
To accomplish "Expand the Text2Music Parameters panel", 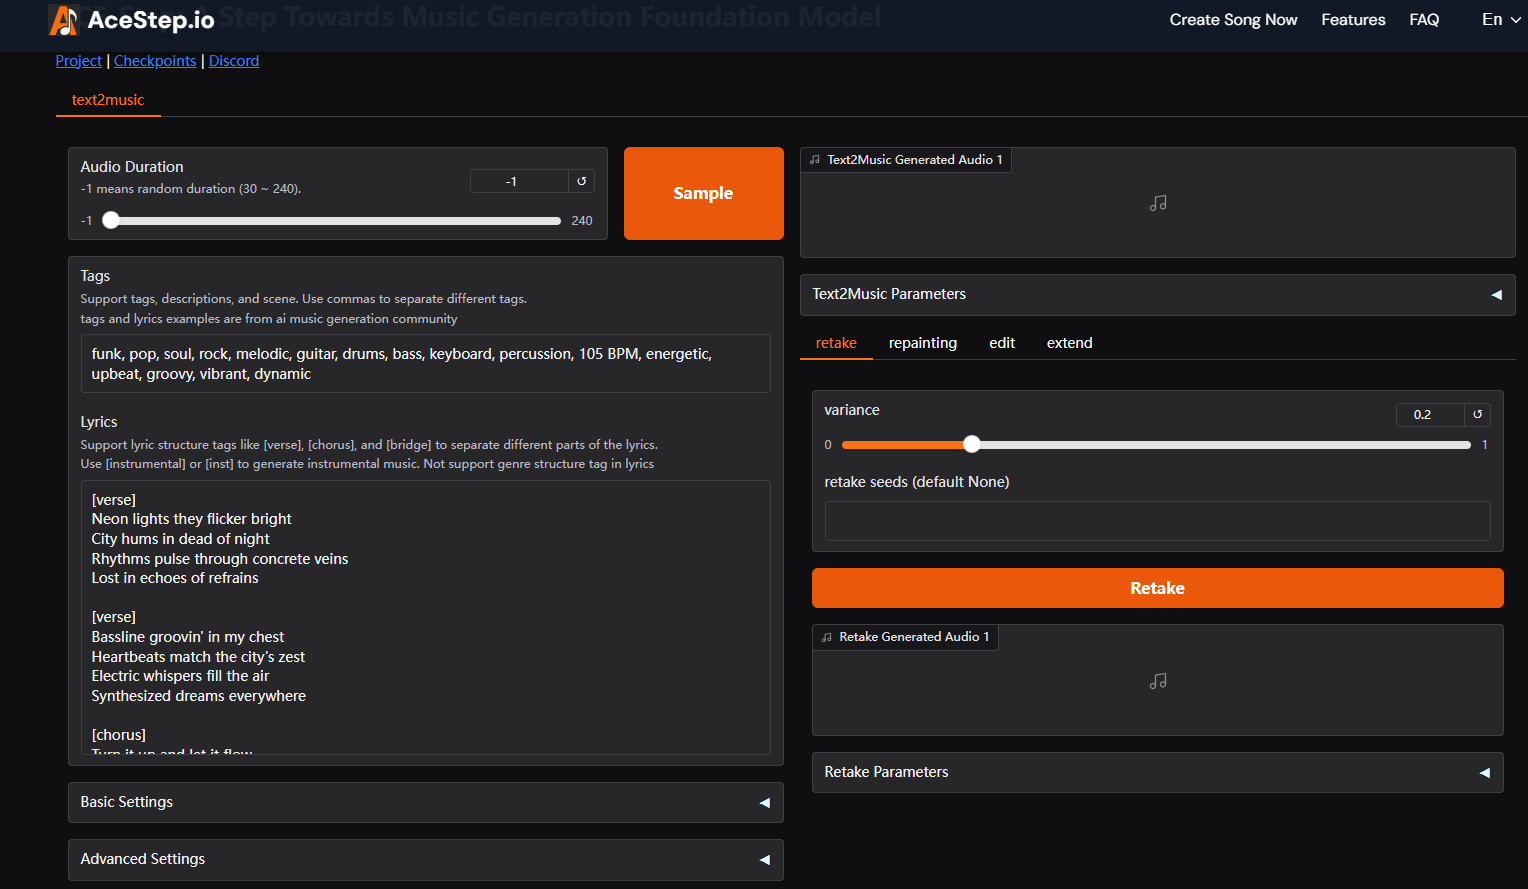I will click(x=1157, y=294).
